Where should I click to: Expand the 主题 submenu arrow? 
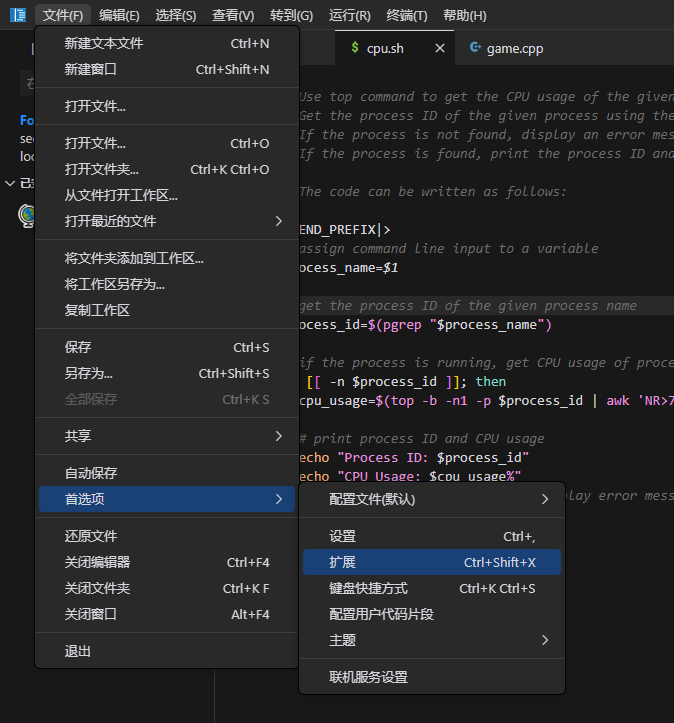click(545, 640)
